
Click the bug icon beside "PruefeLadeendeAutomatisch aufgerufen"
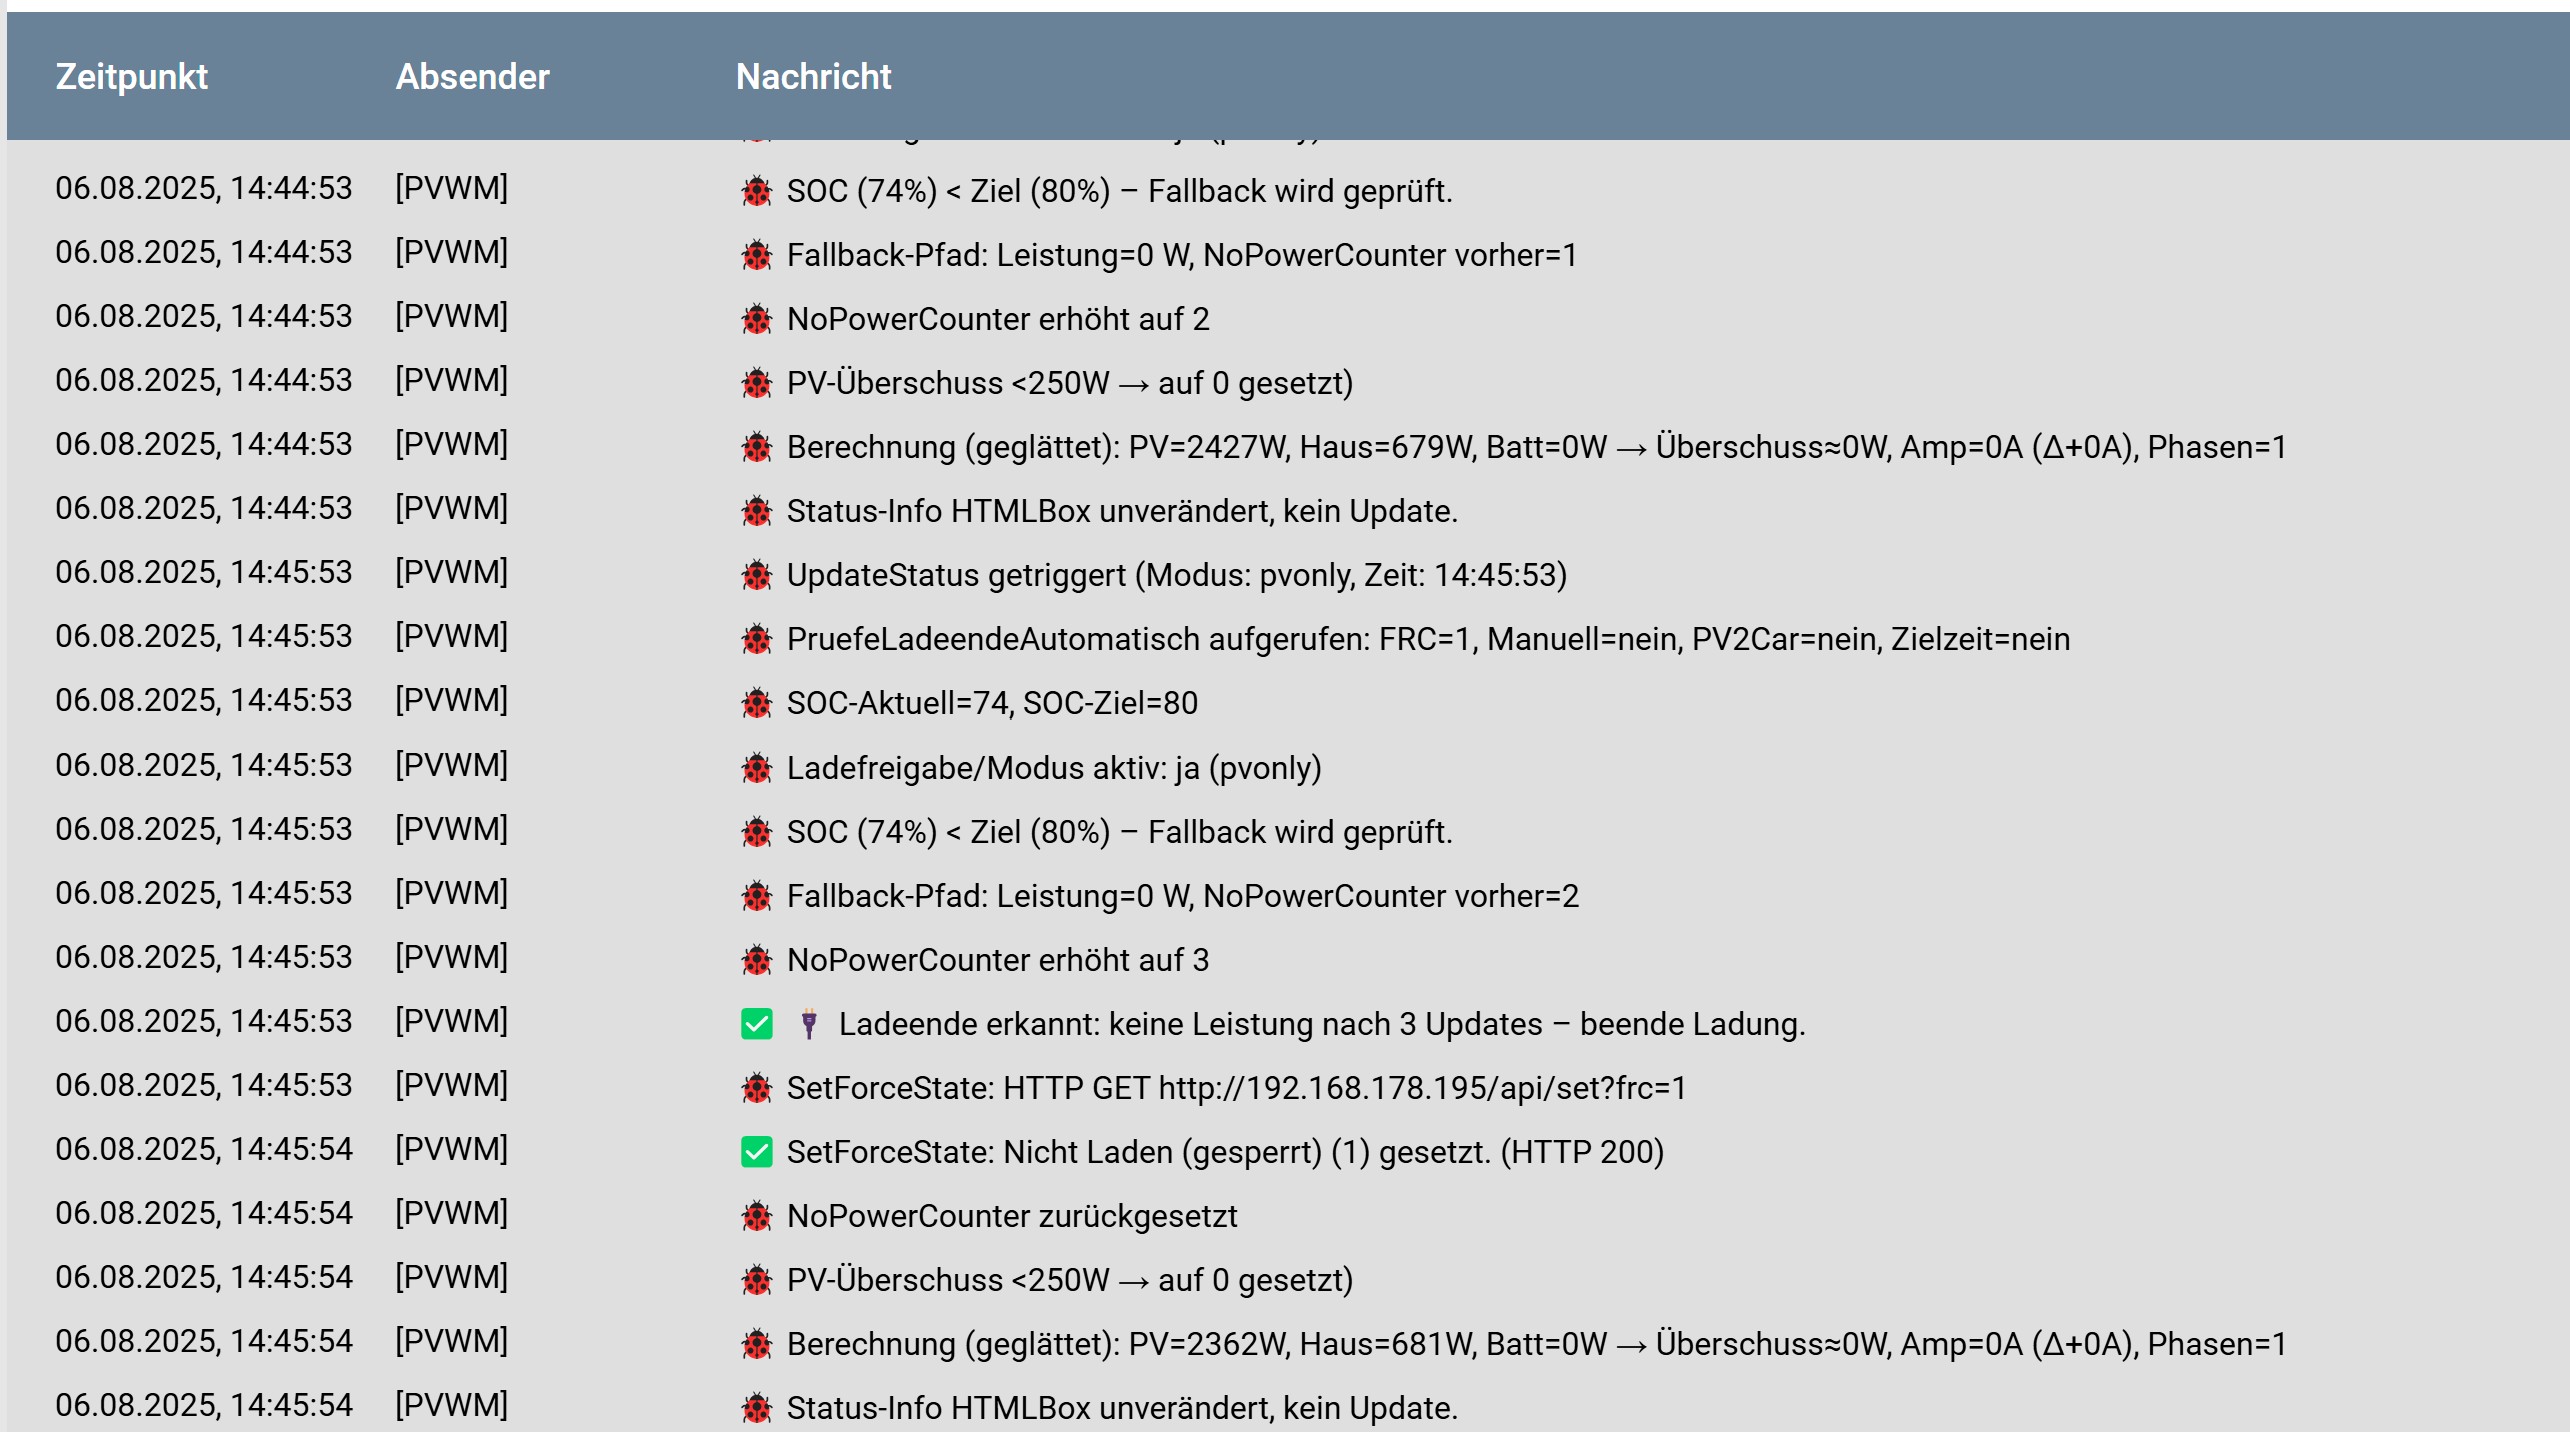click(x=757, y=640)
